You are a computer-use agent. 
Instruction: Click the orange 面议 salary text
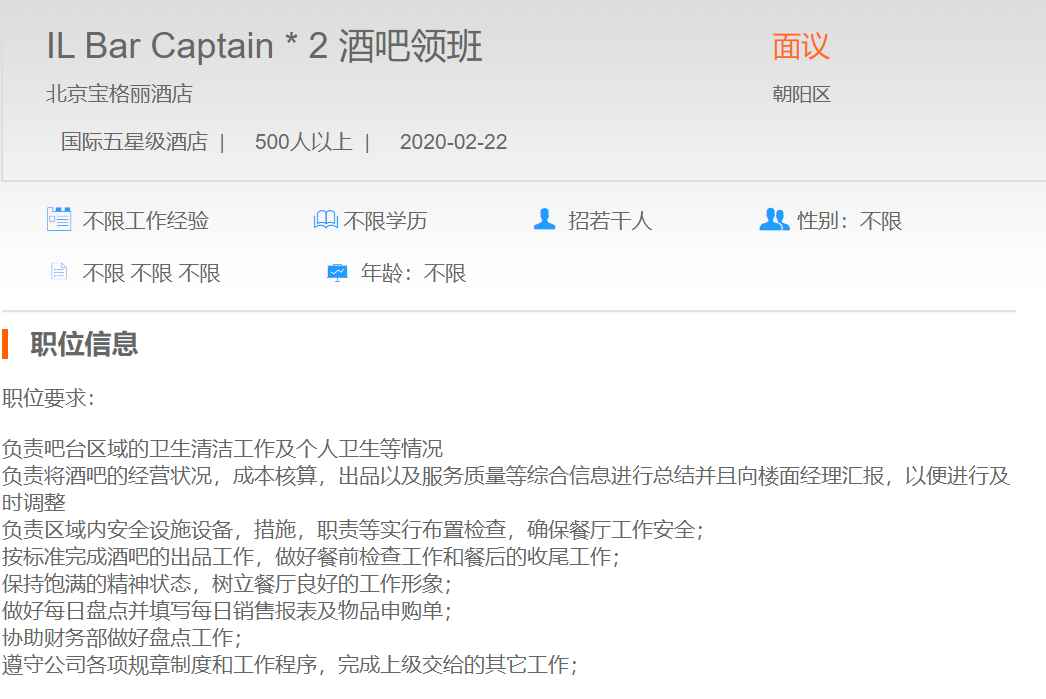coord(800,46)
